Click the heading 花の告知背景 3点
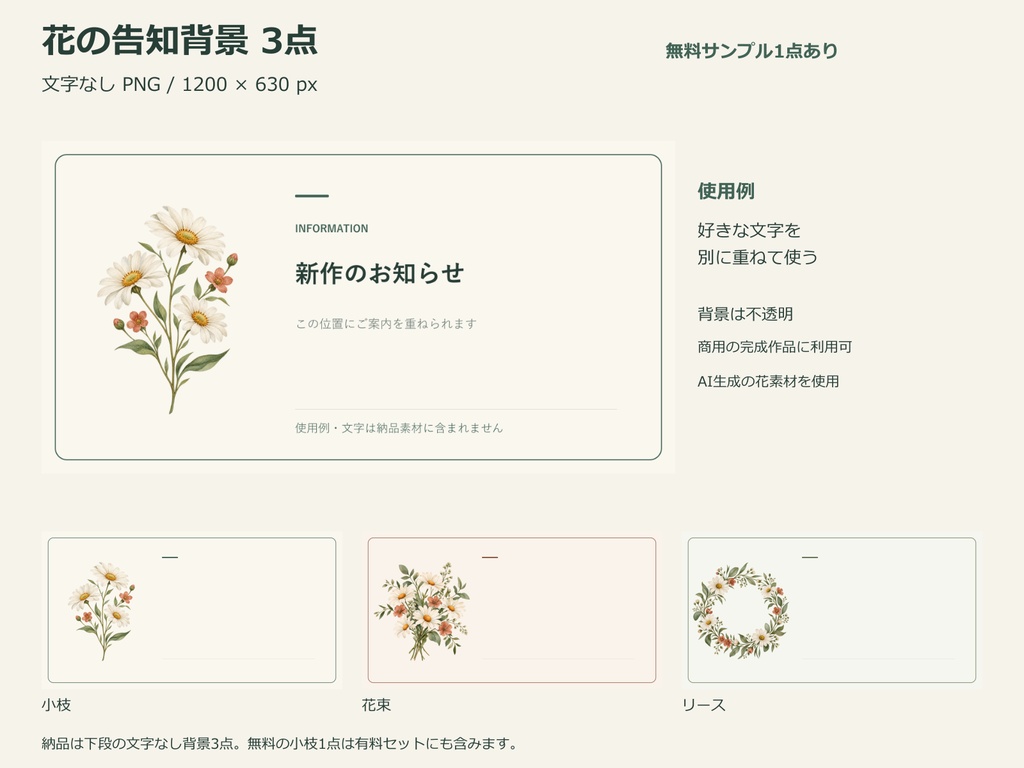This screenshot has width=1024, height=768. (180, 40)
